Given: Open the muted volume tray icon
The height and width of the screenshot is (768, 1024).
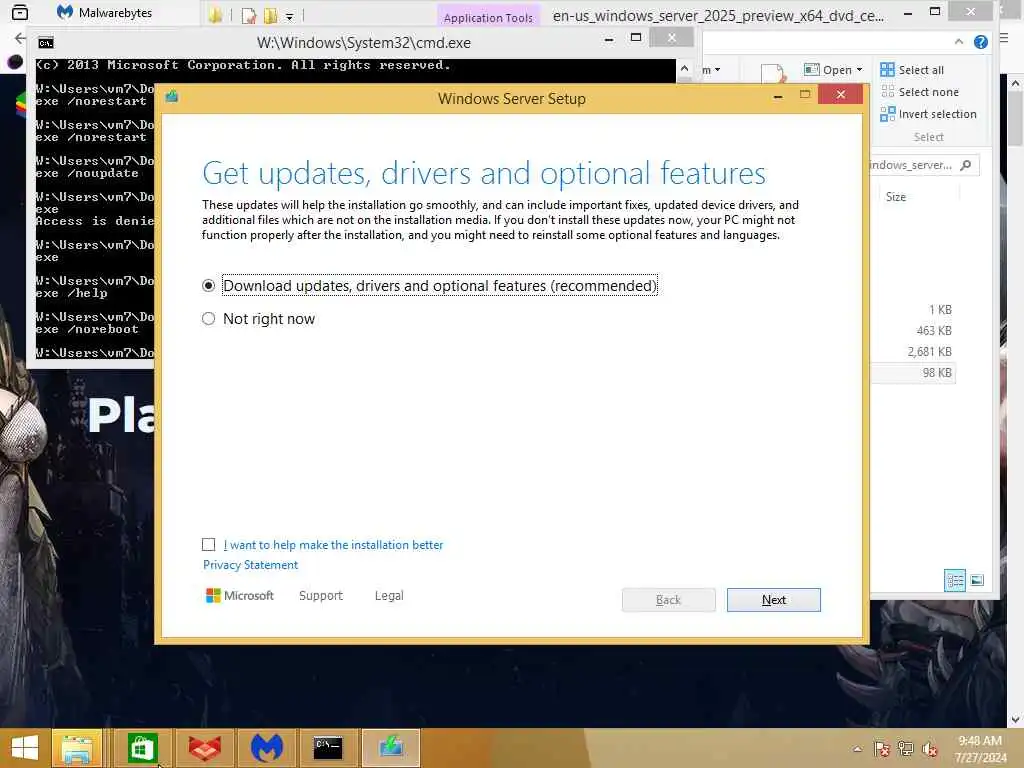Looking at the screenshot, I should click(x=929, y=749).
